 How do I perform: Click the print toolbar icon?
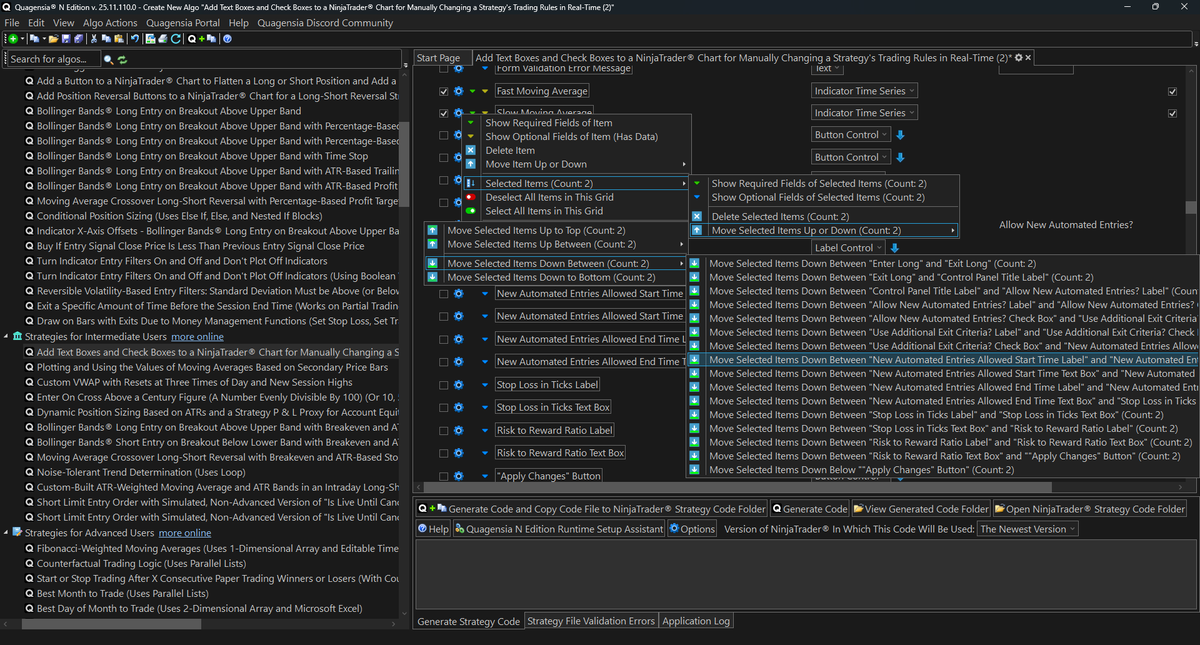(163, 39)
